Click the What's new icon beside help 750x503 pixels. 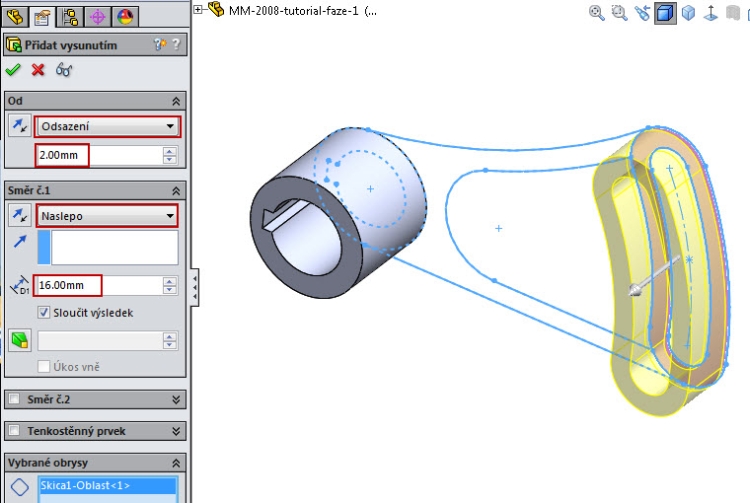(x=160, y=44)
